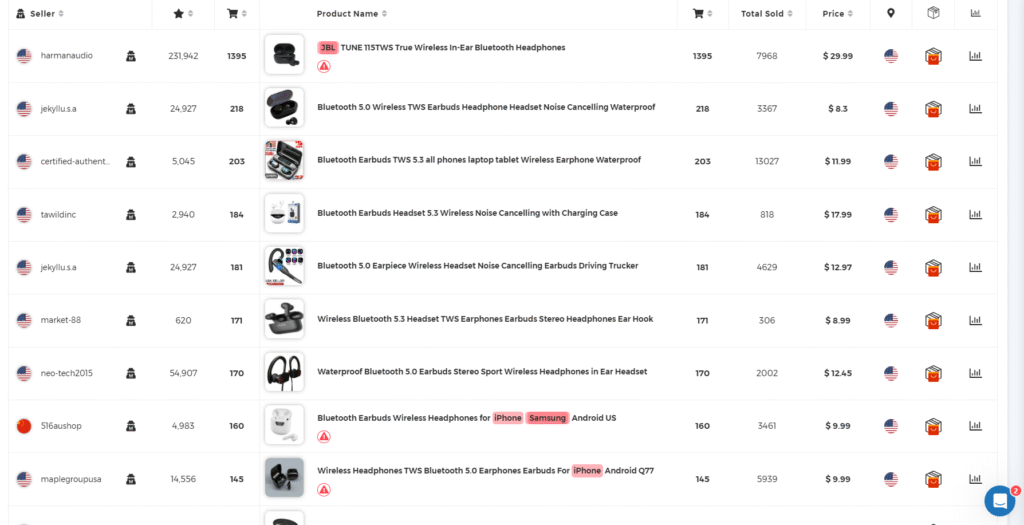Sort the table by Total Sold
The height and width of the screenshot is (525, 1024).
coord(767,14)
